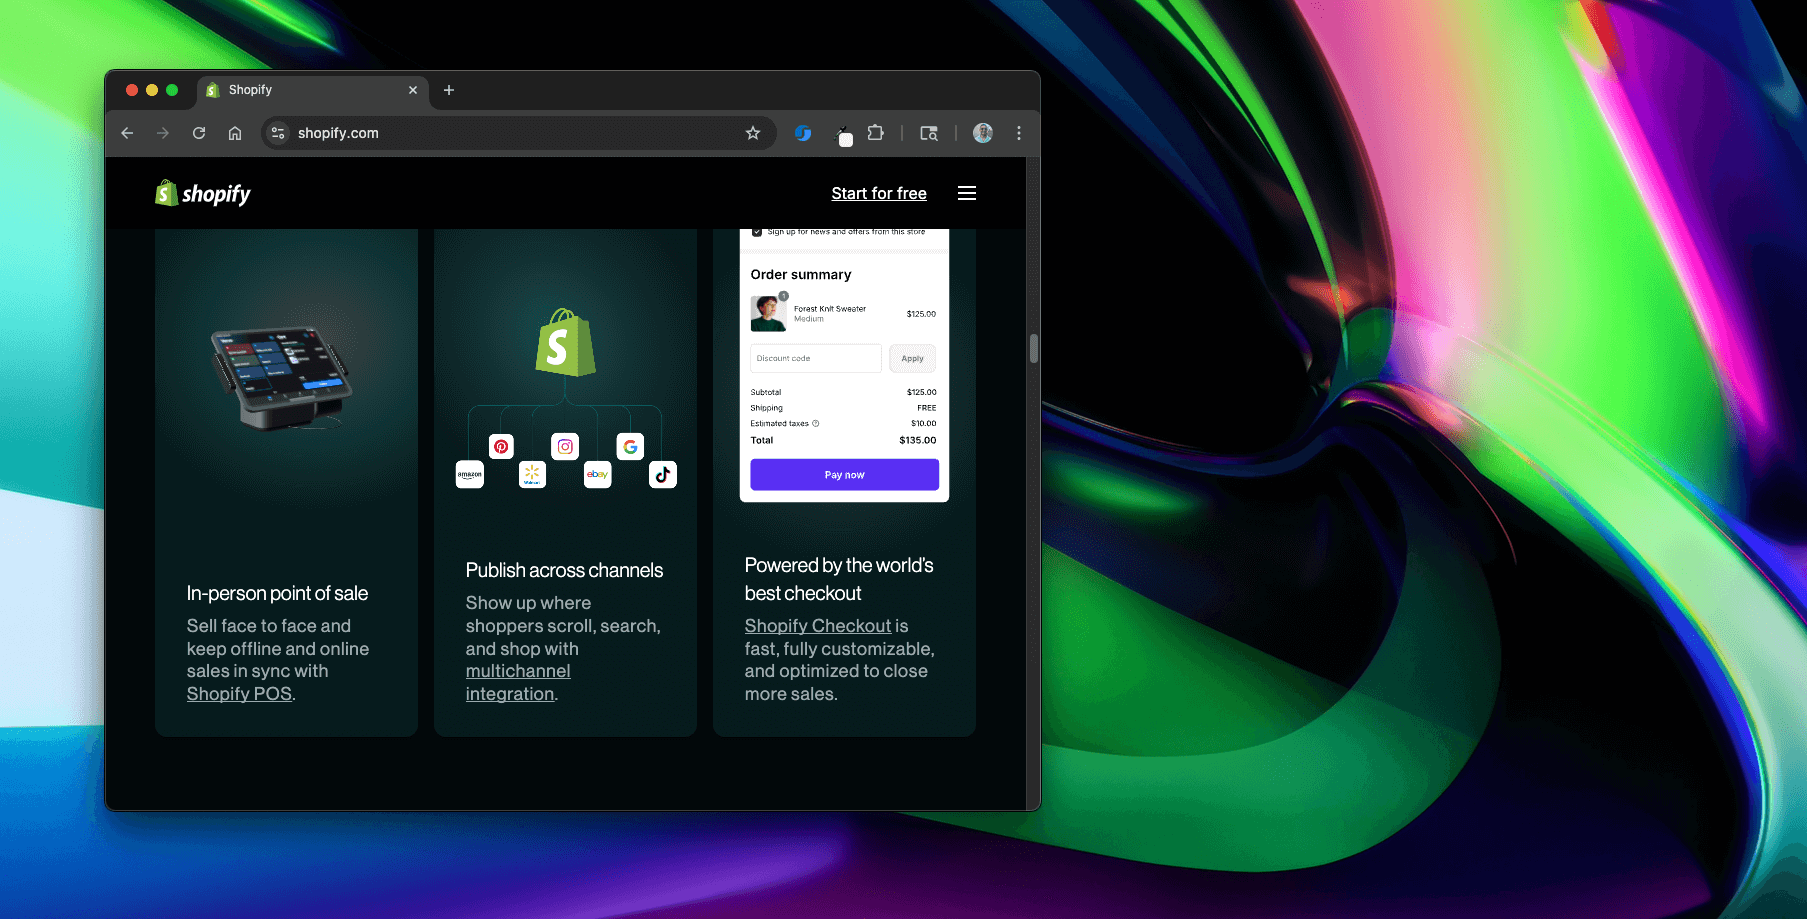This screenshot has height=919, width=1807.
Task: Go back using the browser back arrow
Action: (x=127, y=133)
